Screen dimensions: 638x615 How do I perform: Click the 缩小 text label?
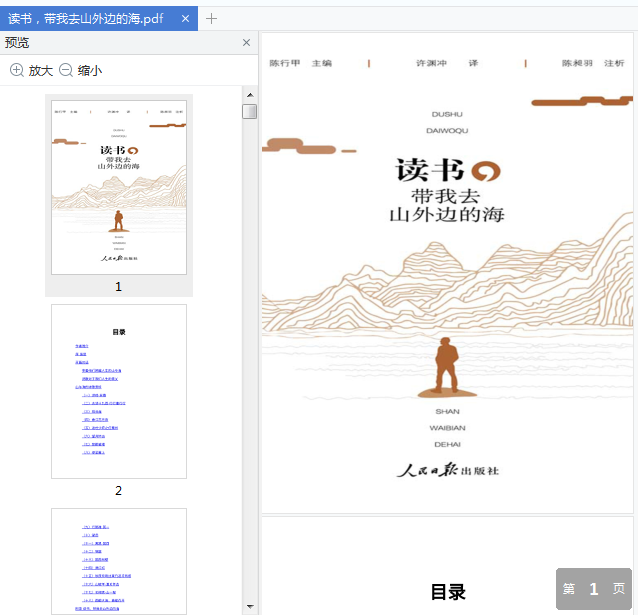(90, 71)
